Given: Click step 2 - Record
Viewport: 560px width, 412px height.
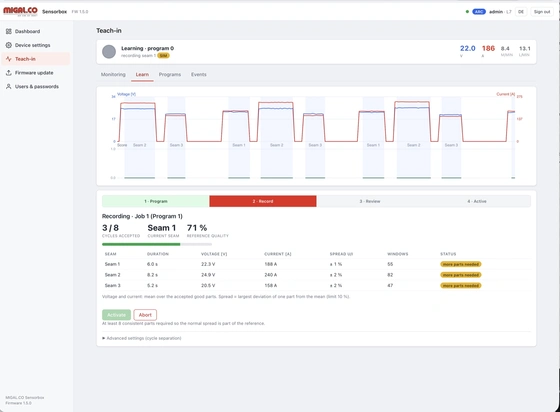Looking at the screenshot, I should click(x=263, y=201).
